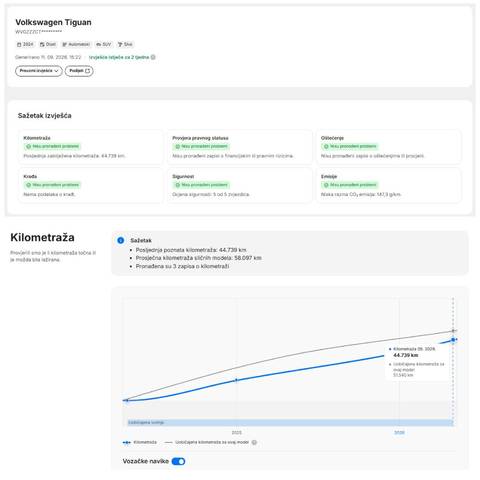Open the Oštećenje summary card
The image size is (480, 480).
[389, 147]
